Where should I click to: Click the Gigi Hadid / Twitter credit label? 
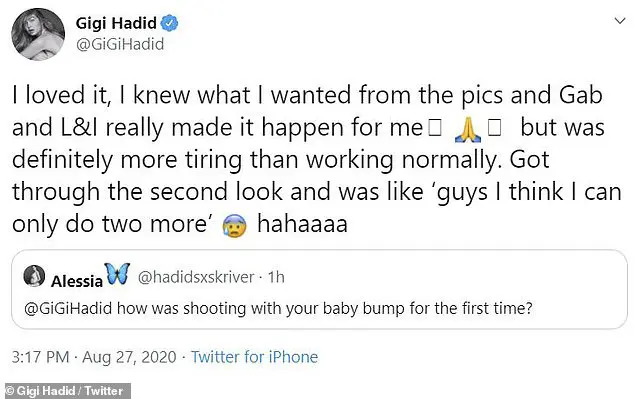point(65,391)
